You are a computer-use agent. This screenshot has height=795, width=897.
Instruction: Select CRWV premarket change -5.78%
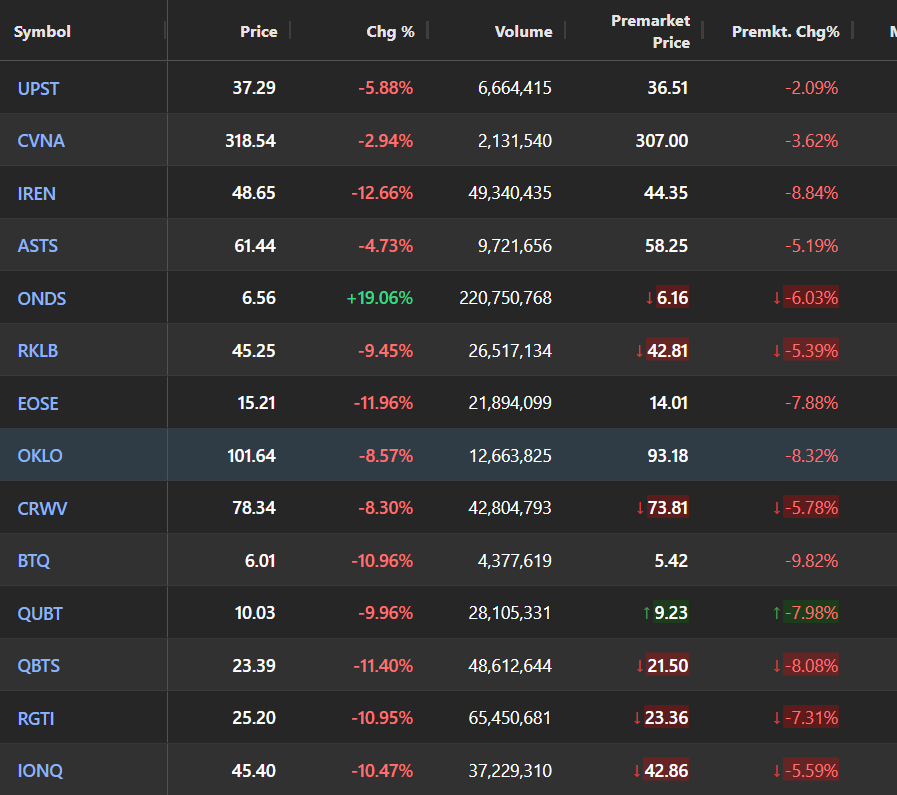(x=811, y=508)
